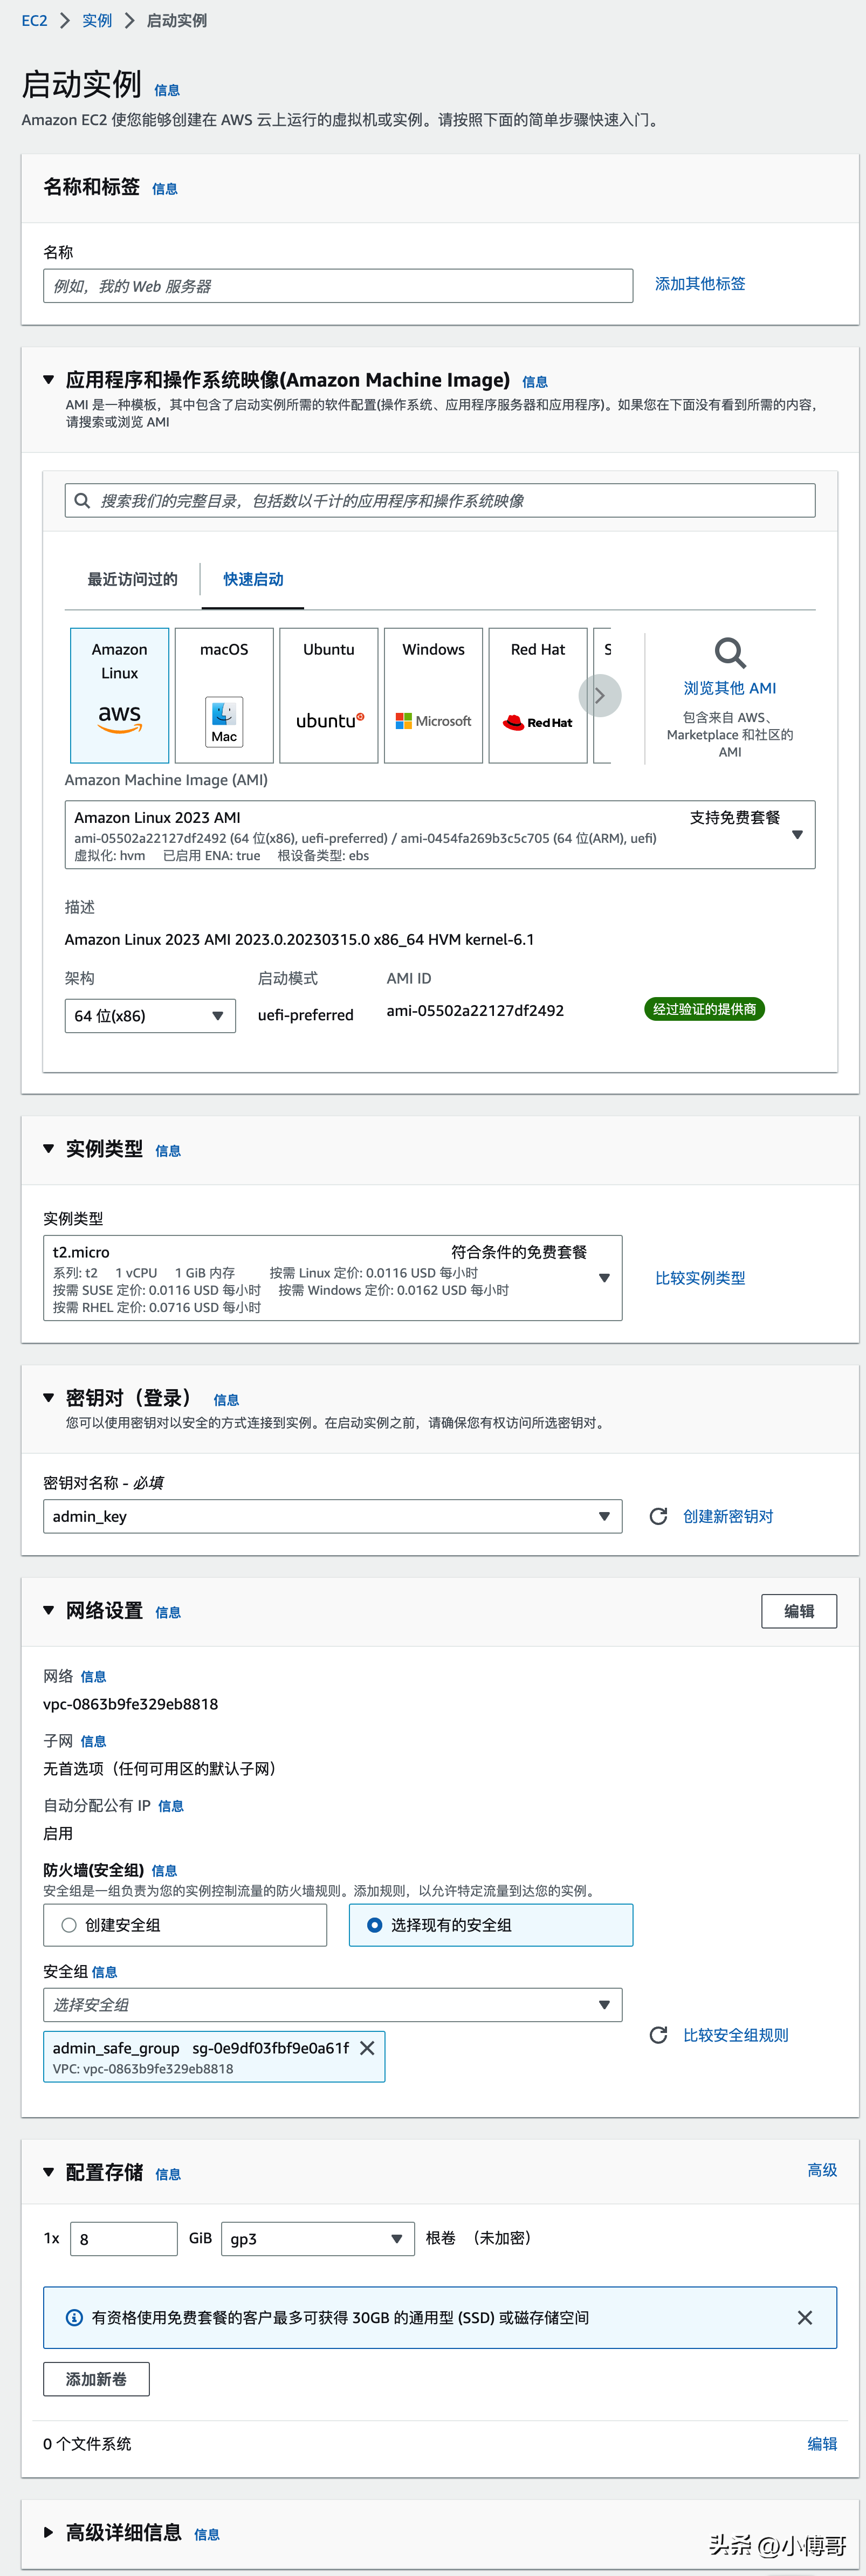
Task: Select the Amazon Linux AMI tile
Action: [119, 695]
